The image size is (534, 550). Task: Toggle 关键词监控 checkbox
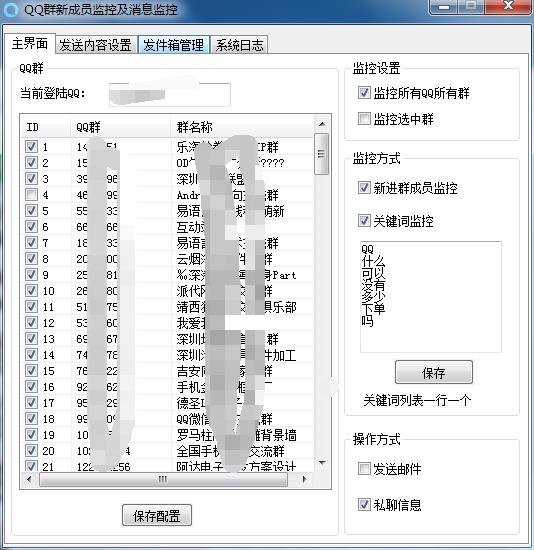point(364,221)
